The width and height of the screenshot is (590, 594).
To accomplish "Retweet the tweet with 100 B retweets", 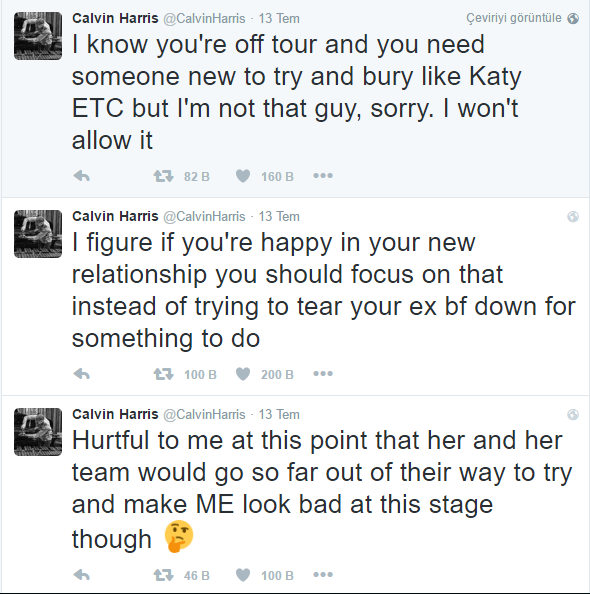I will click(x=163, y=374).
